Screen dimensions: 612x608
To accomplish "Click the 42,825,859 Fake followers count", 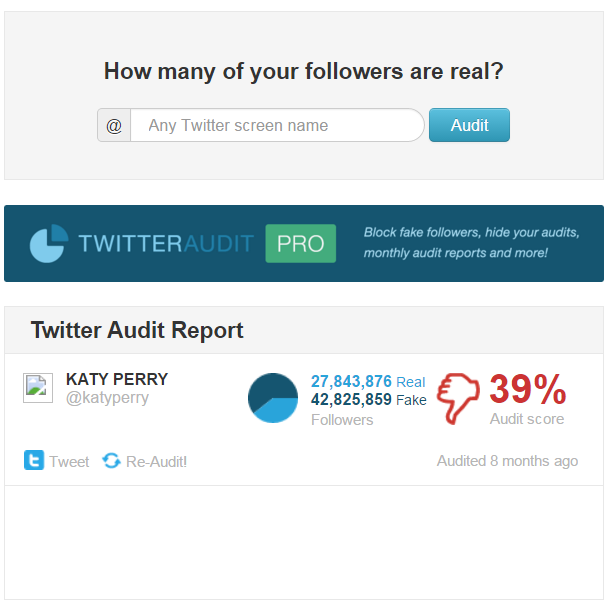I will coord(368,400).
